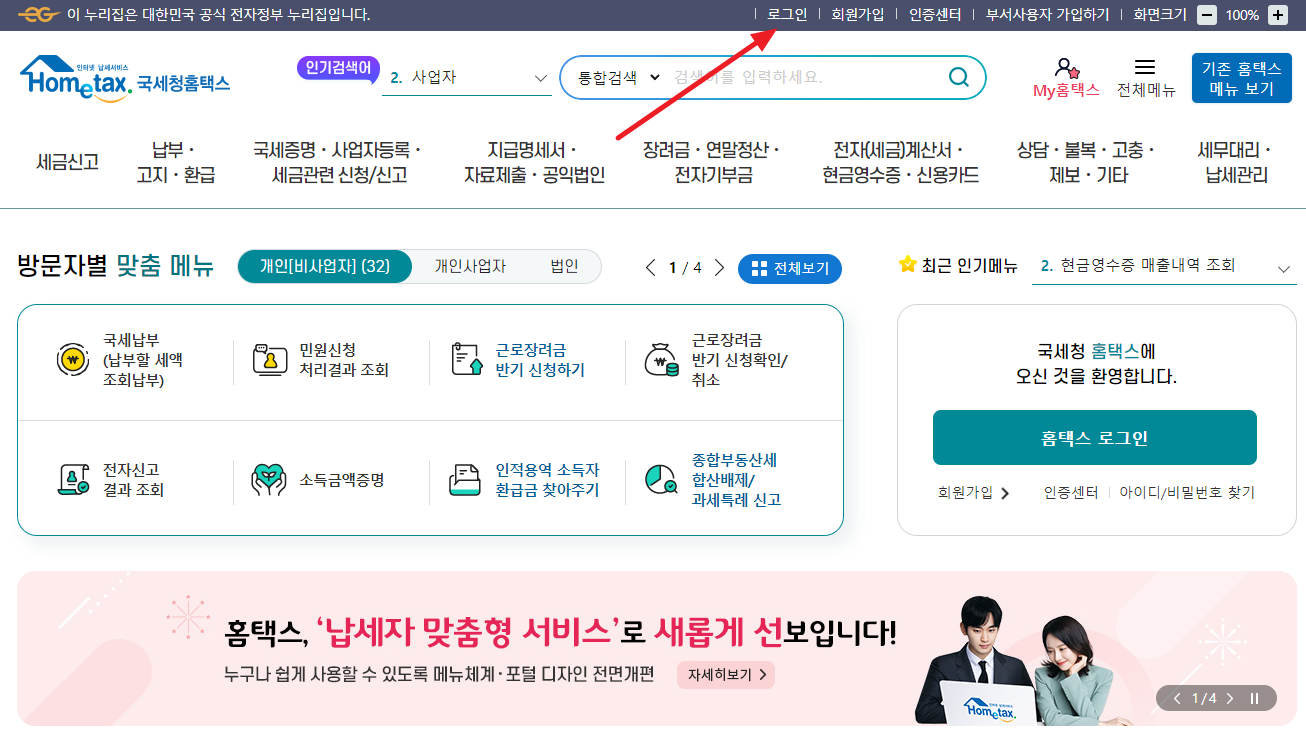Click 국세납부 (납부할 세액 조회납부) text
The height and width of the screenshot is (746, 1306).
click(x=143, y=360)
